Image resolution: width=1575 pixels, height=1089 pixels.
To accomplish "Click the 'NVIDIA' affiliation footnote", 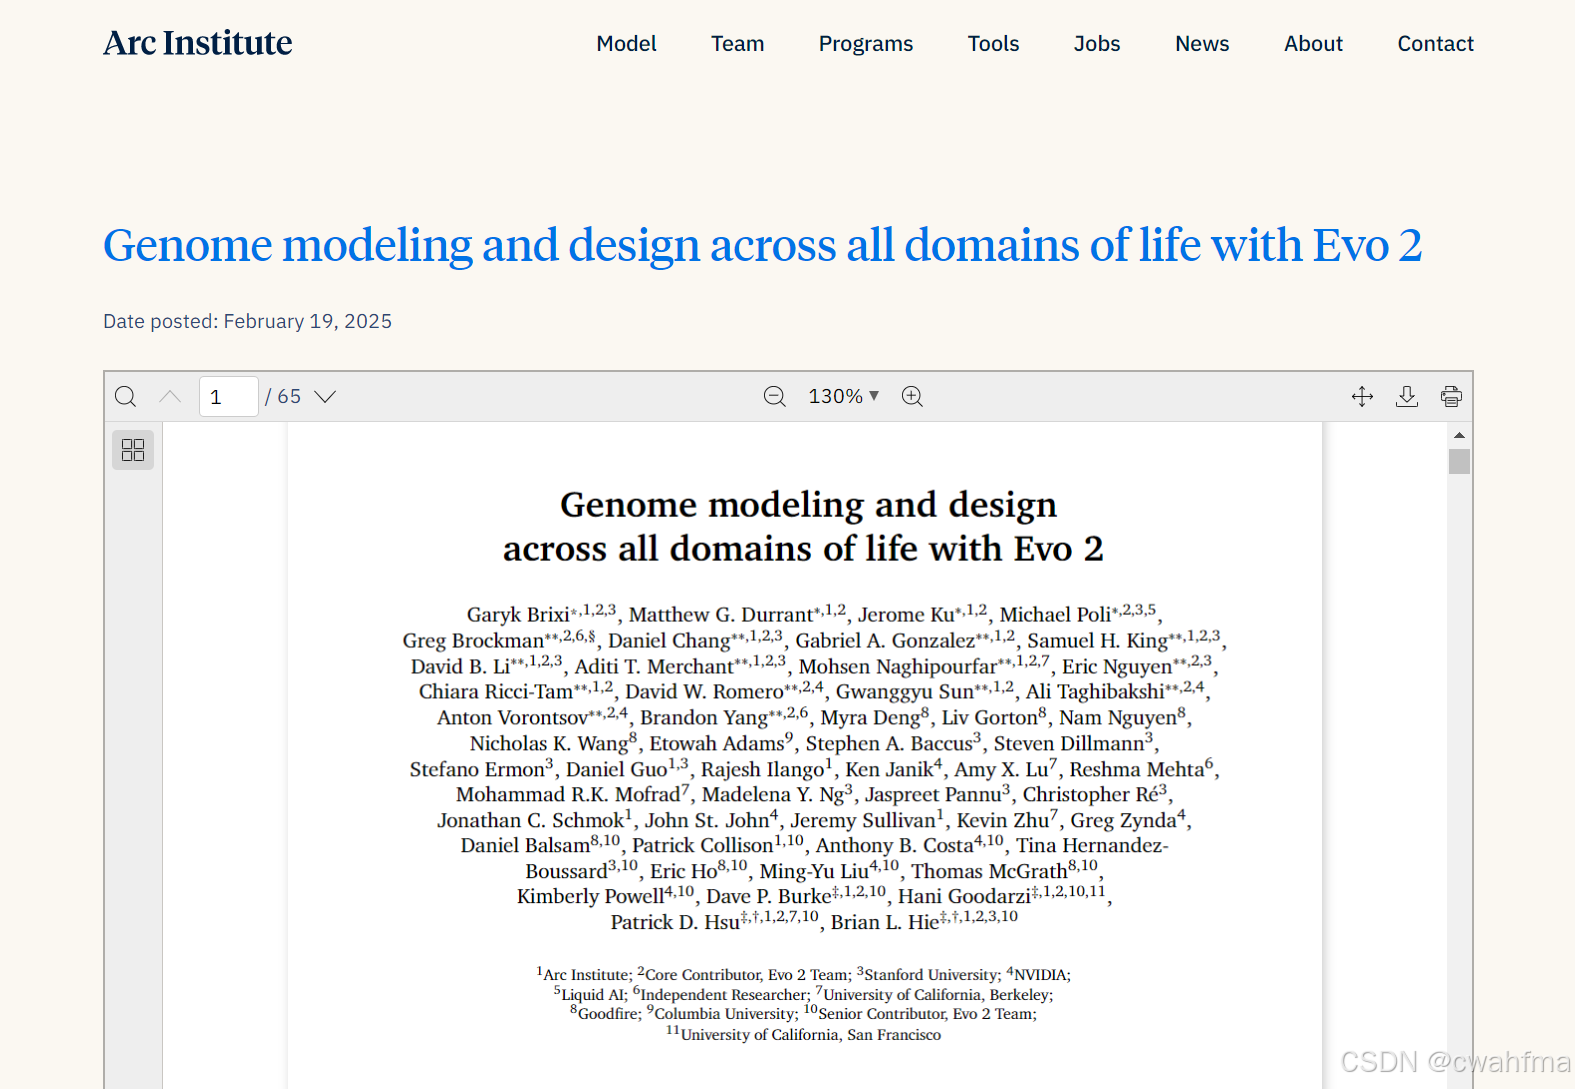I will (1040, 975).
